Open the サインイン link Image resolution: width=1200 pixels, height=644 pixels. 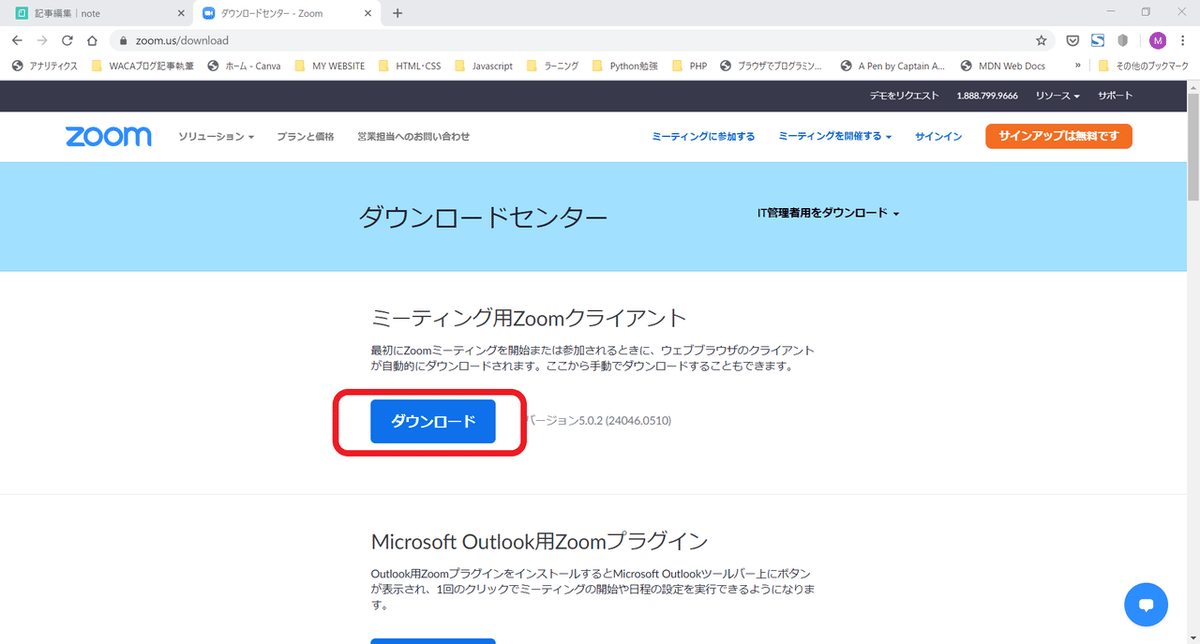click(x=937, y=136)
